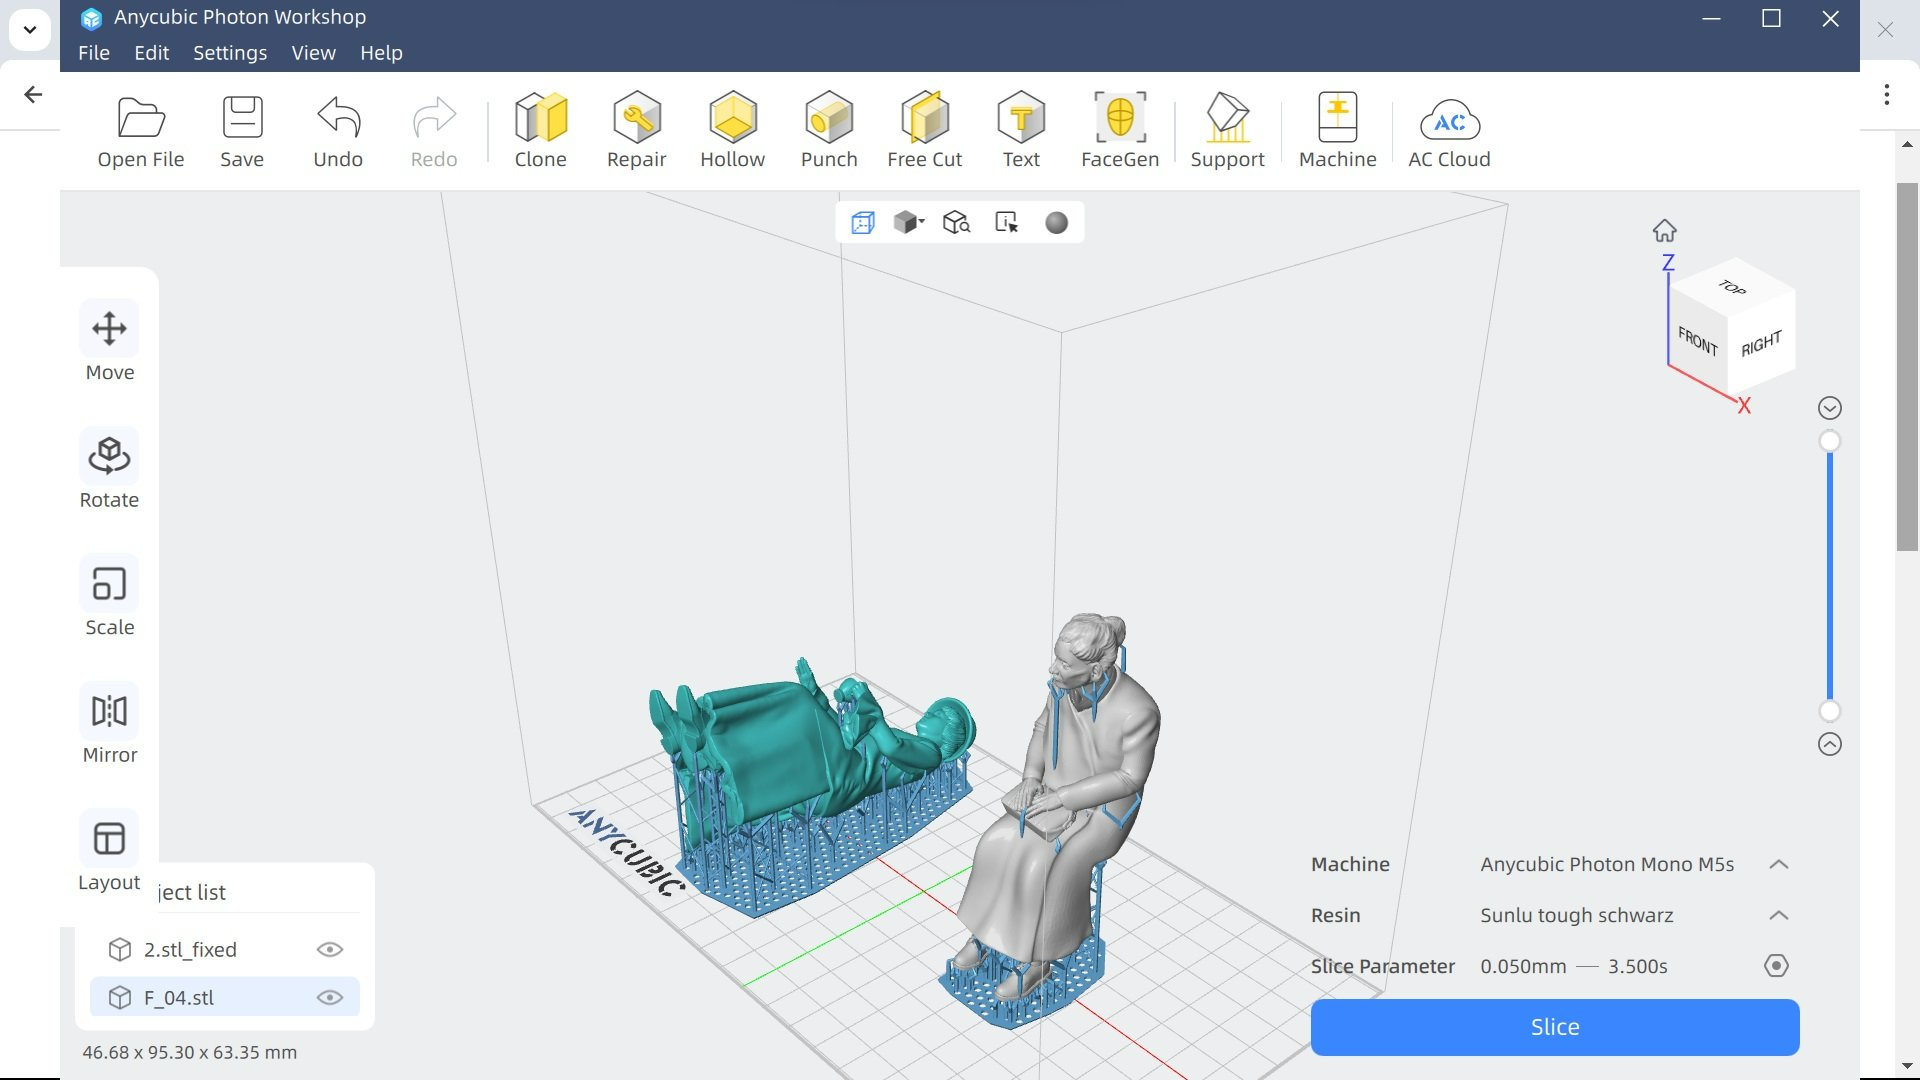Expand the Machine selection chevron
This screenshot has height=1080, width=1920.
[1778, 864]
